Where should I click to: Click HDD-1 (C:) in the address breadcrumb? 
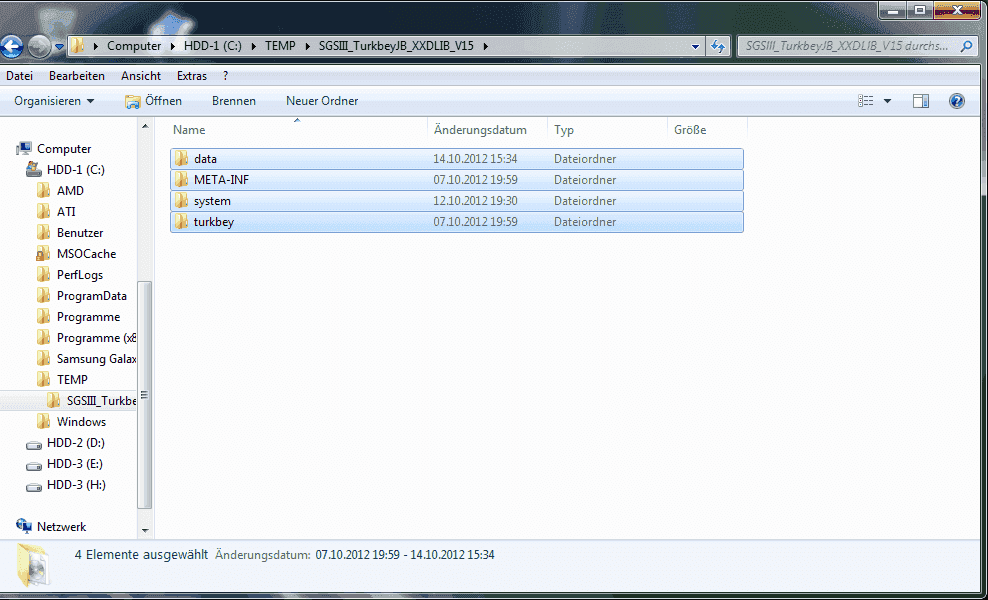coord(213,46)
